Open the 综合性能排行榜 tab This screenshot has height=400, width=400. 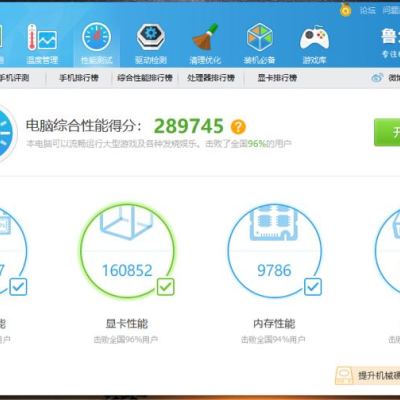point(145,78)
